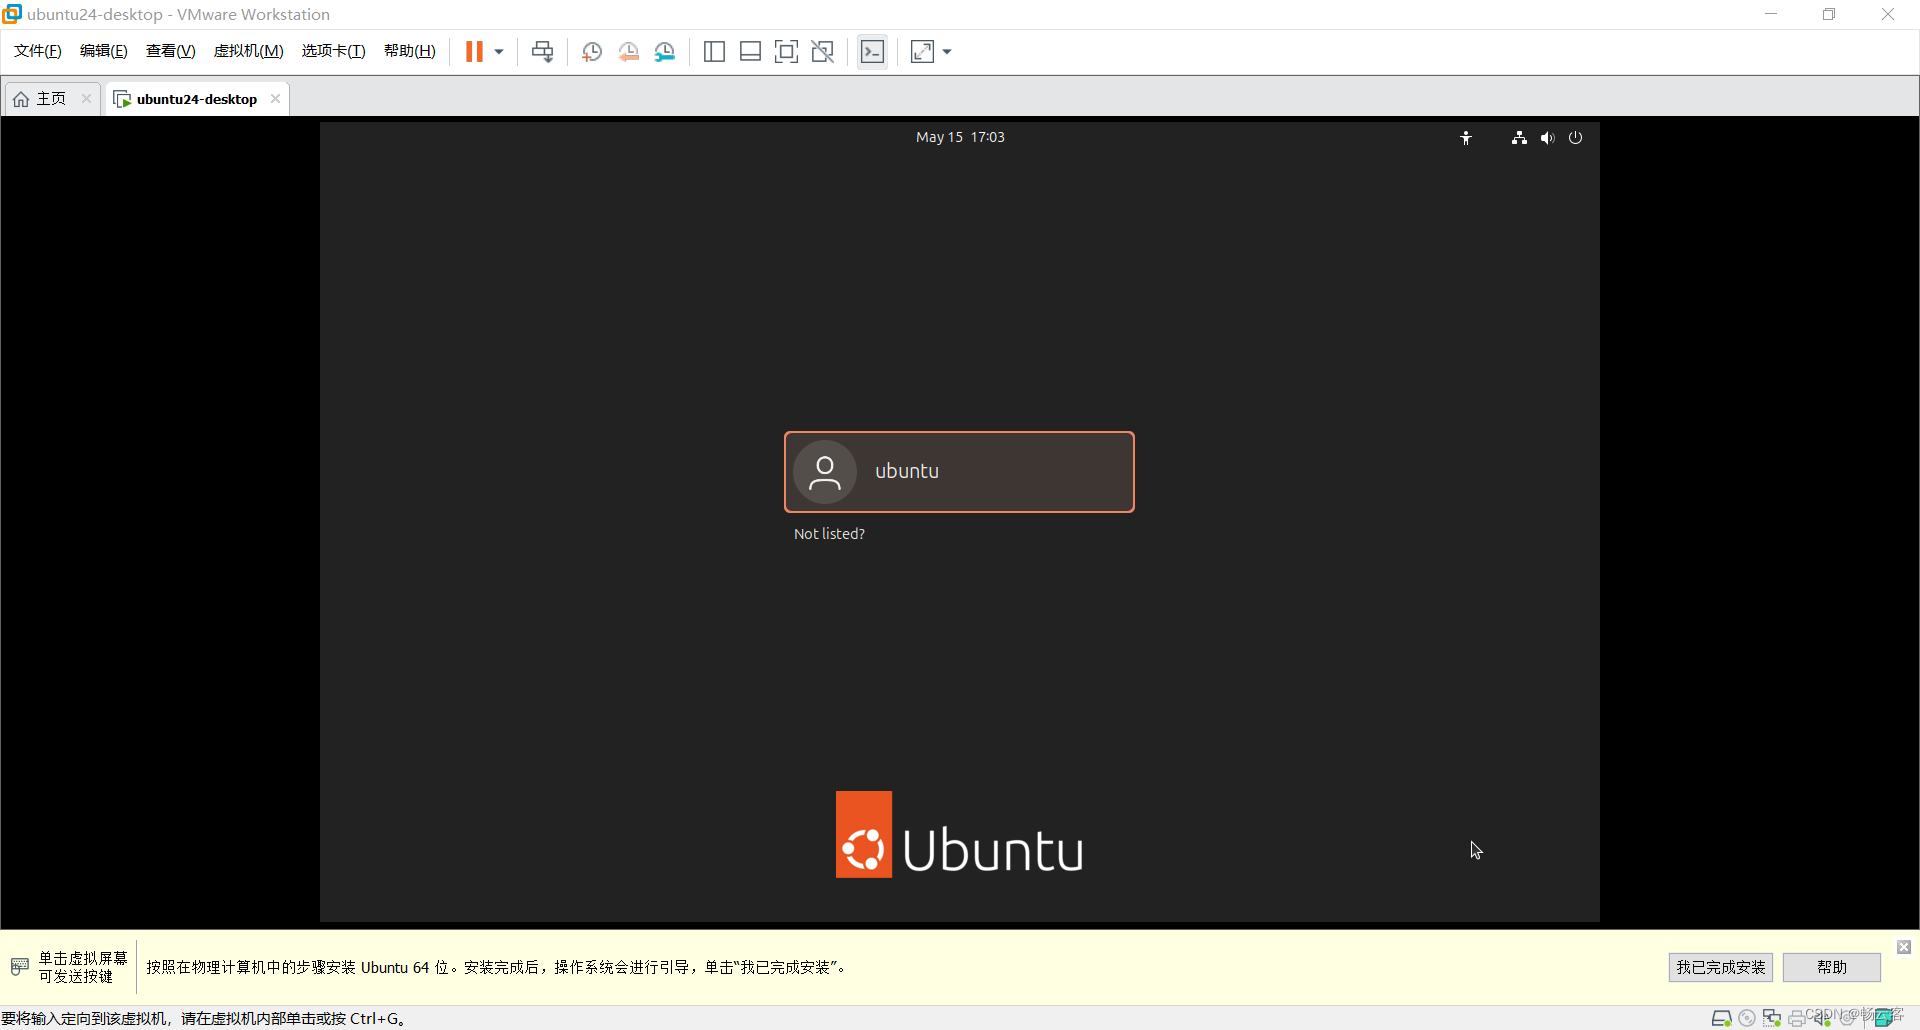This screenshot has height=1030, width=1920.
Task: Revert the VM to its snapshot
Action: [x=629, y=51]
